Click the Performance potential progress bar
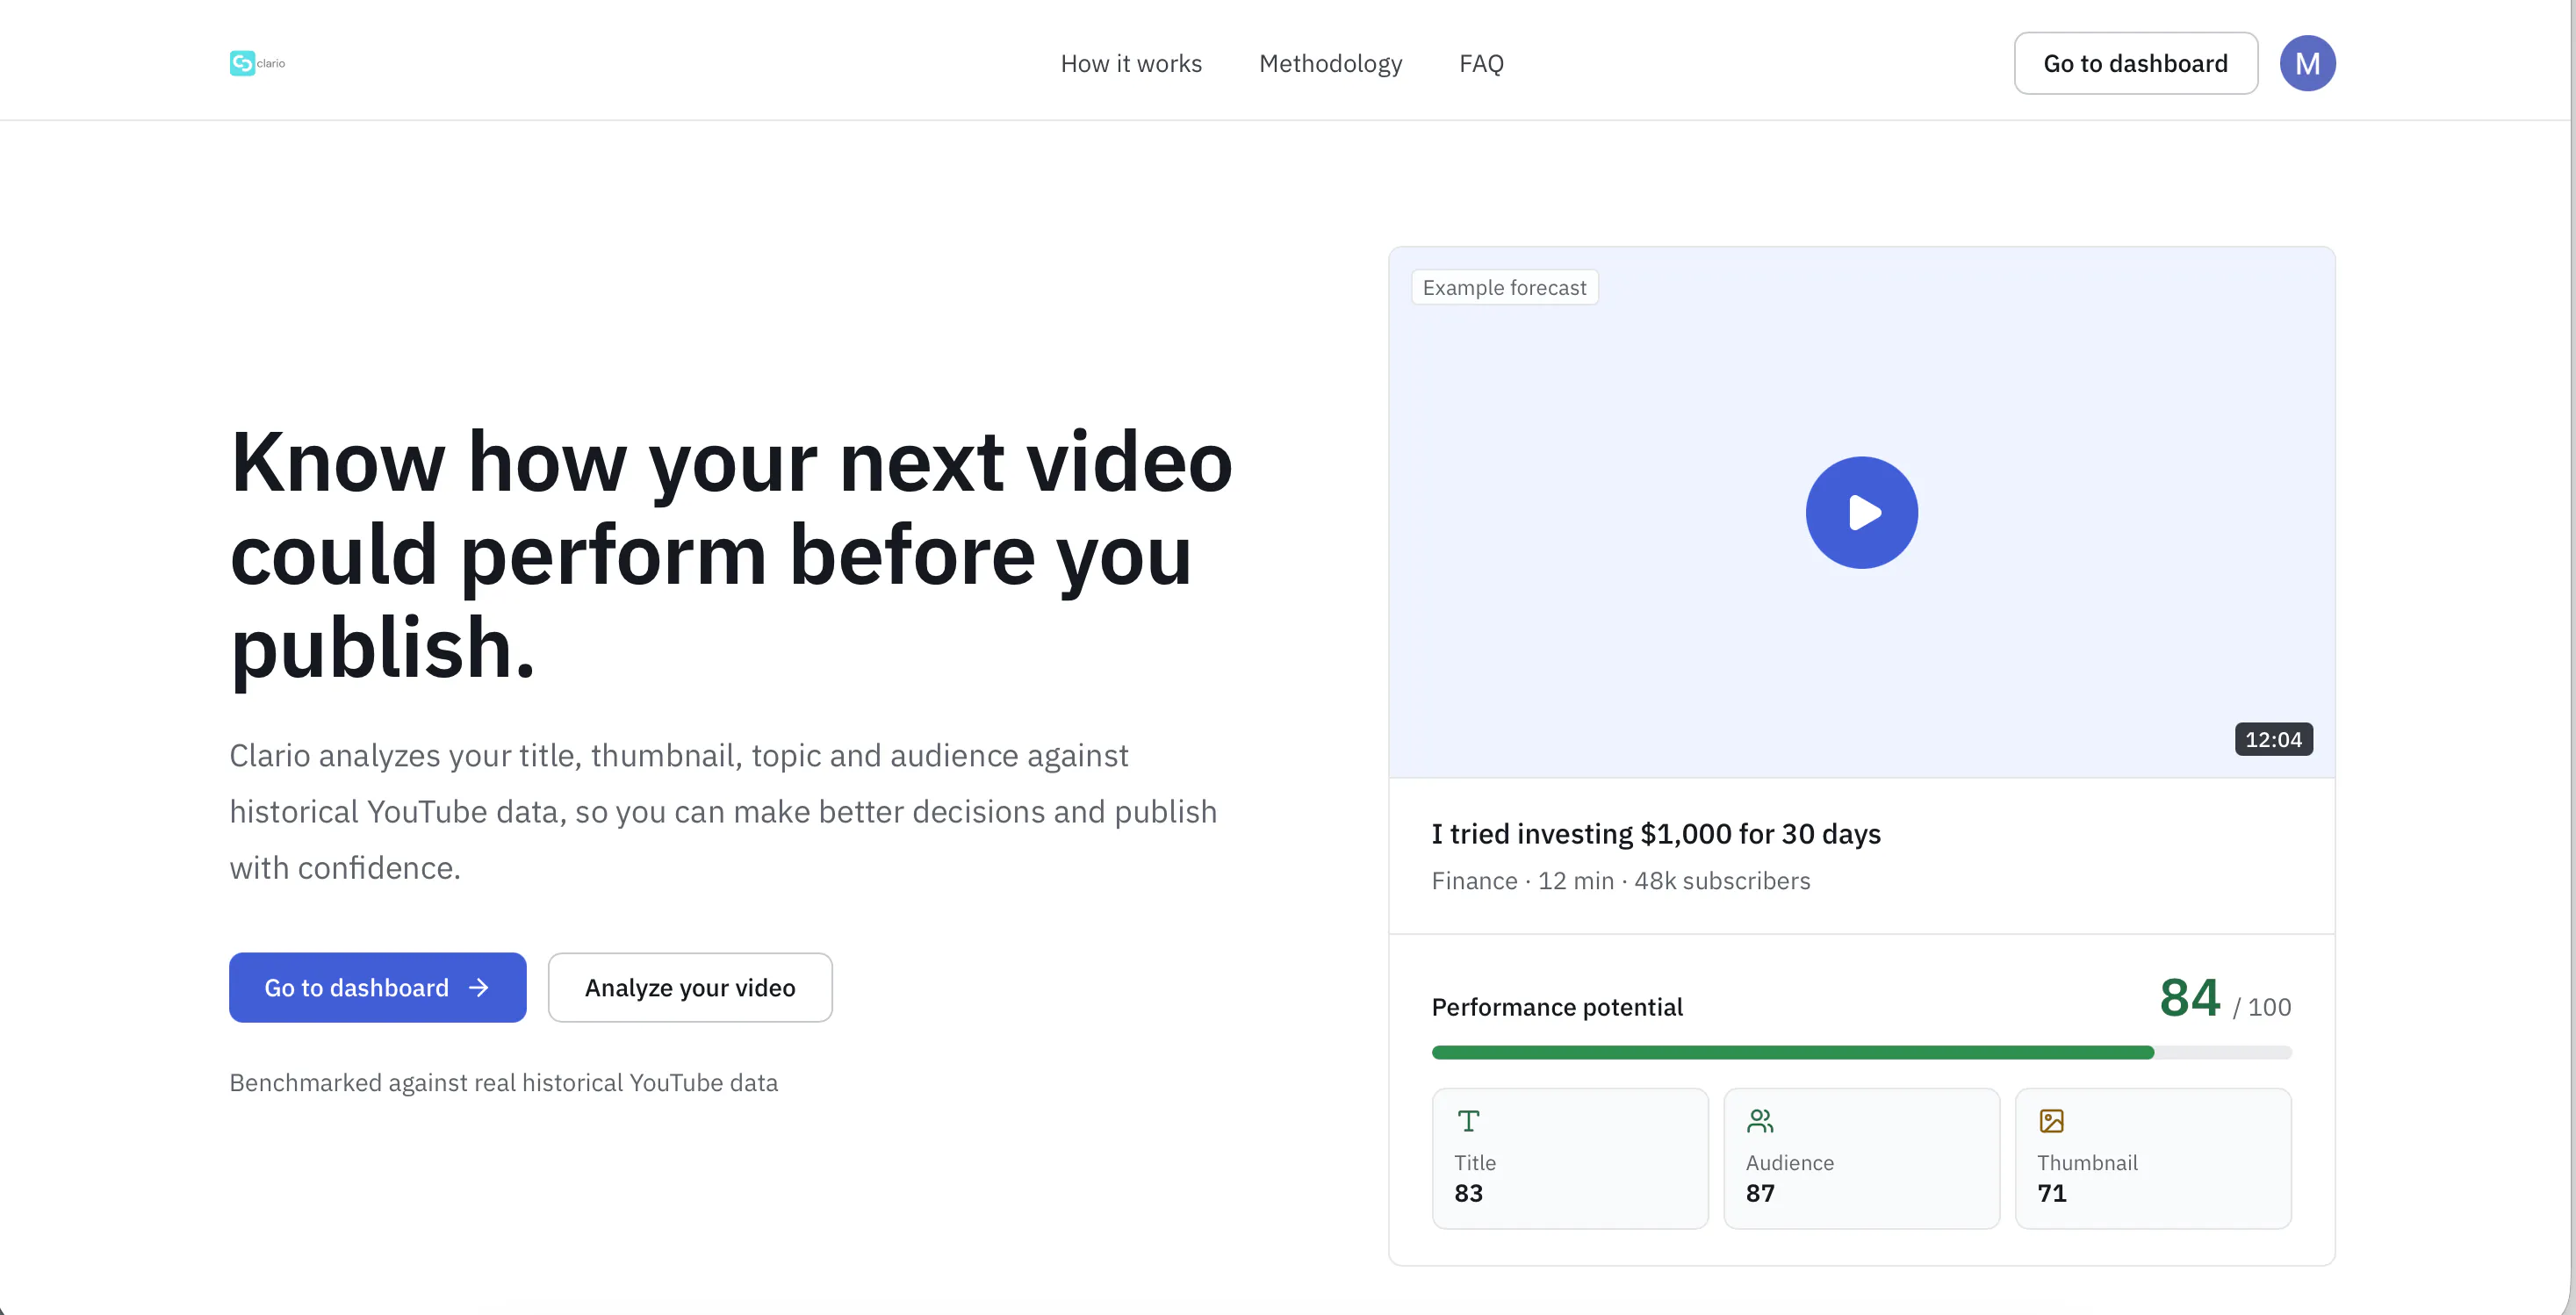 [1861, 1052]
